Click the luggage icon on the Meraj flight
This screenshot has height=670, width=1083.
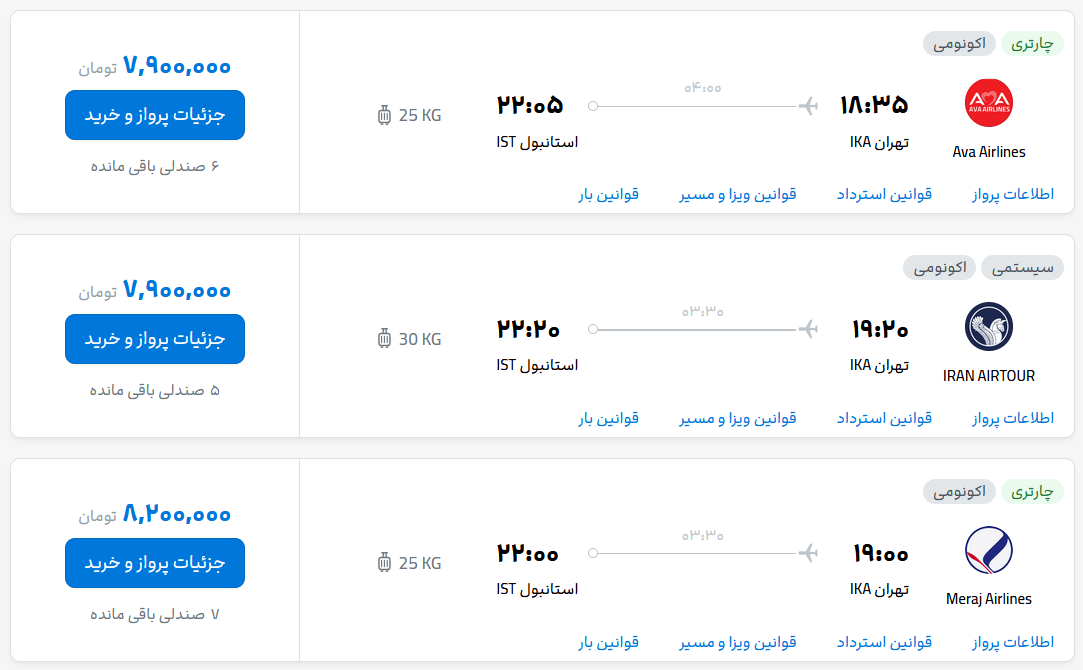385,563
